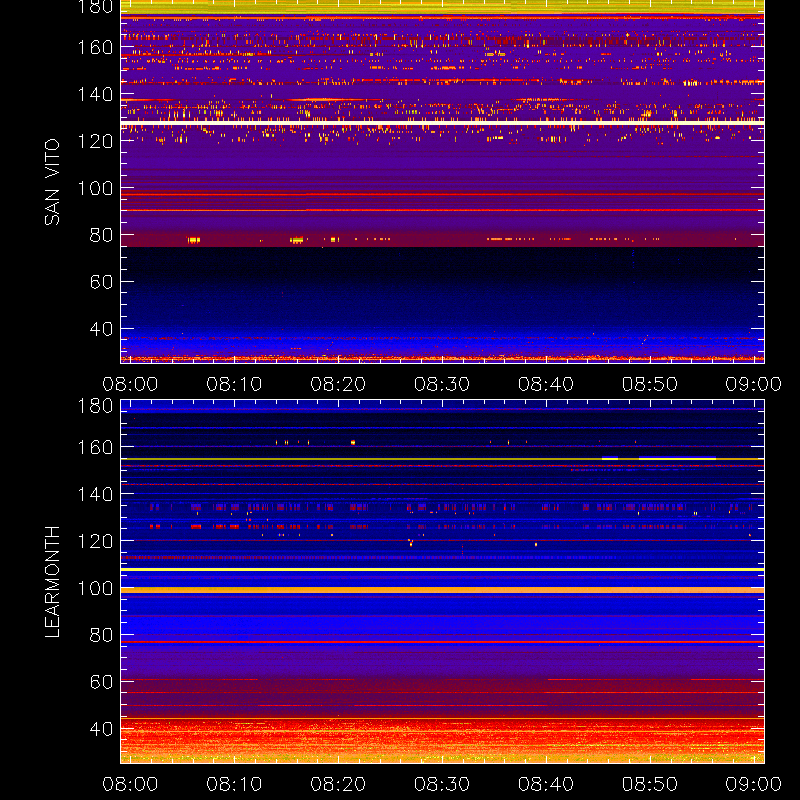Pick the 08:50 time label below the San Vito plot
Viewport: 800px width, 800px height.
pos(649,384)
